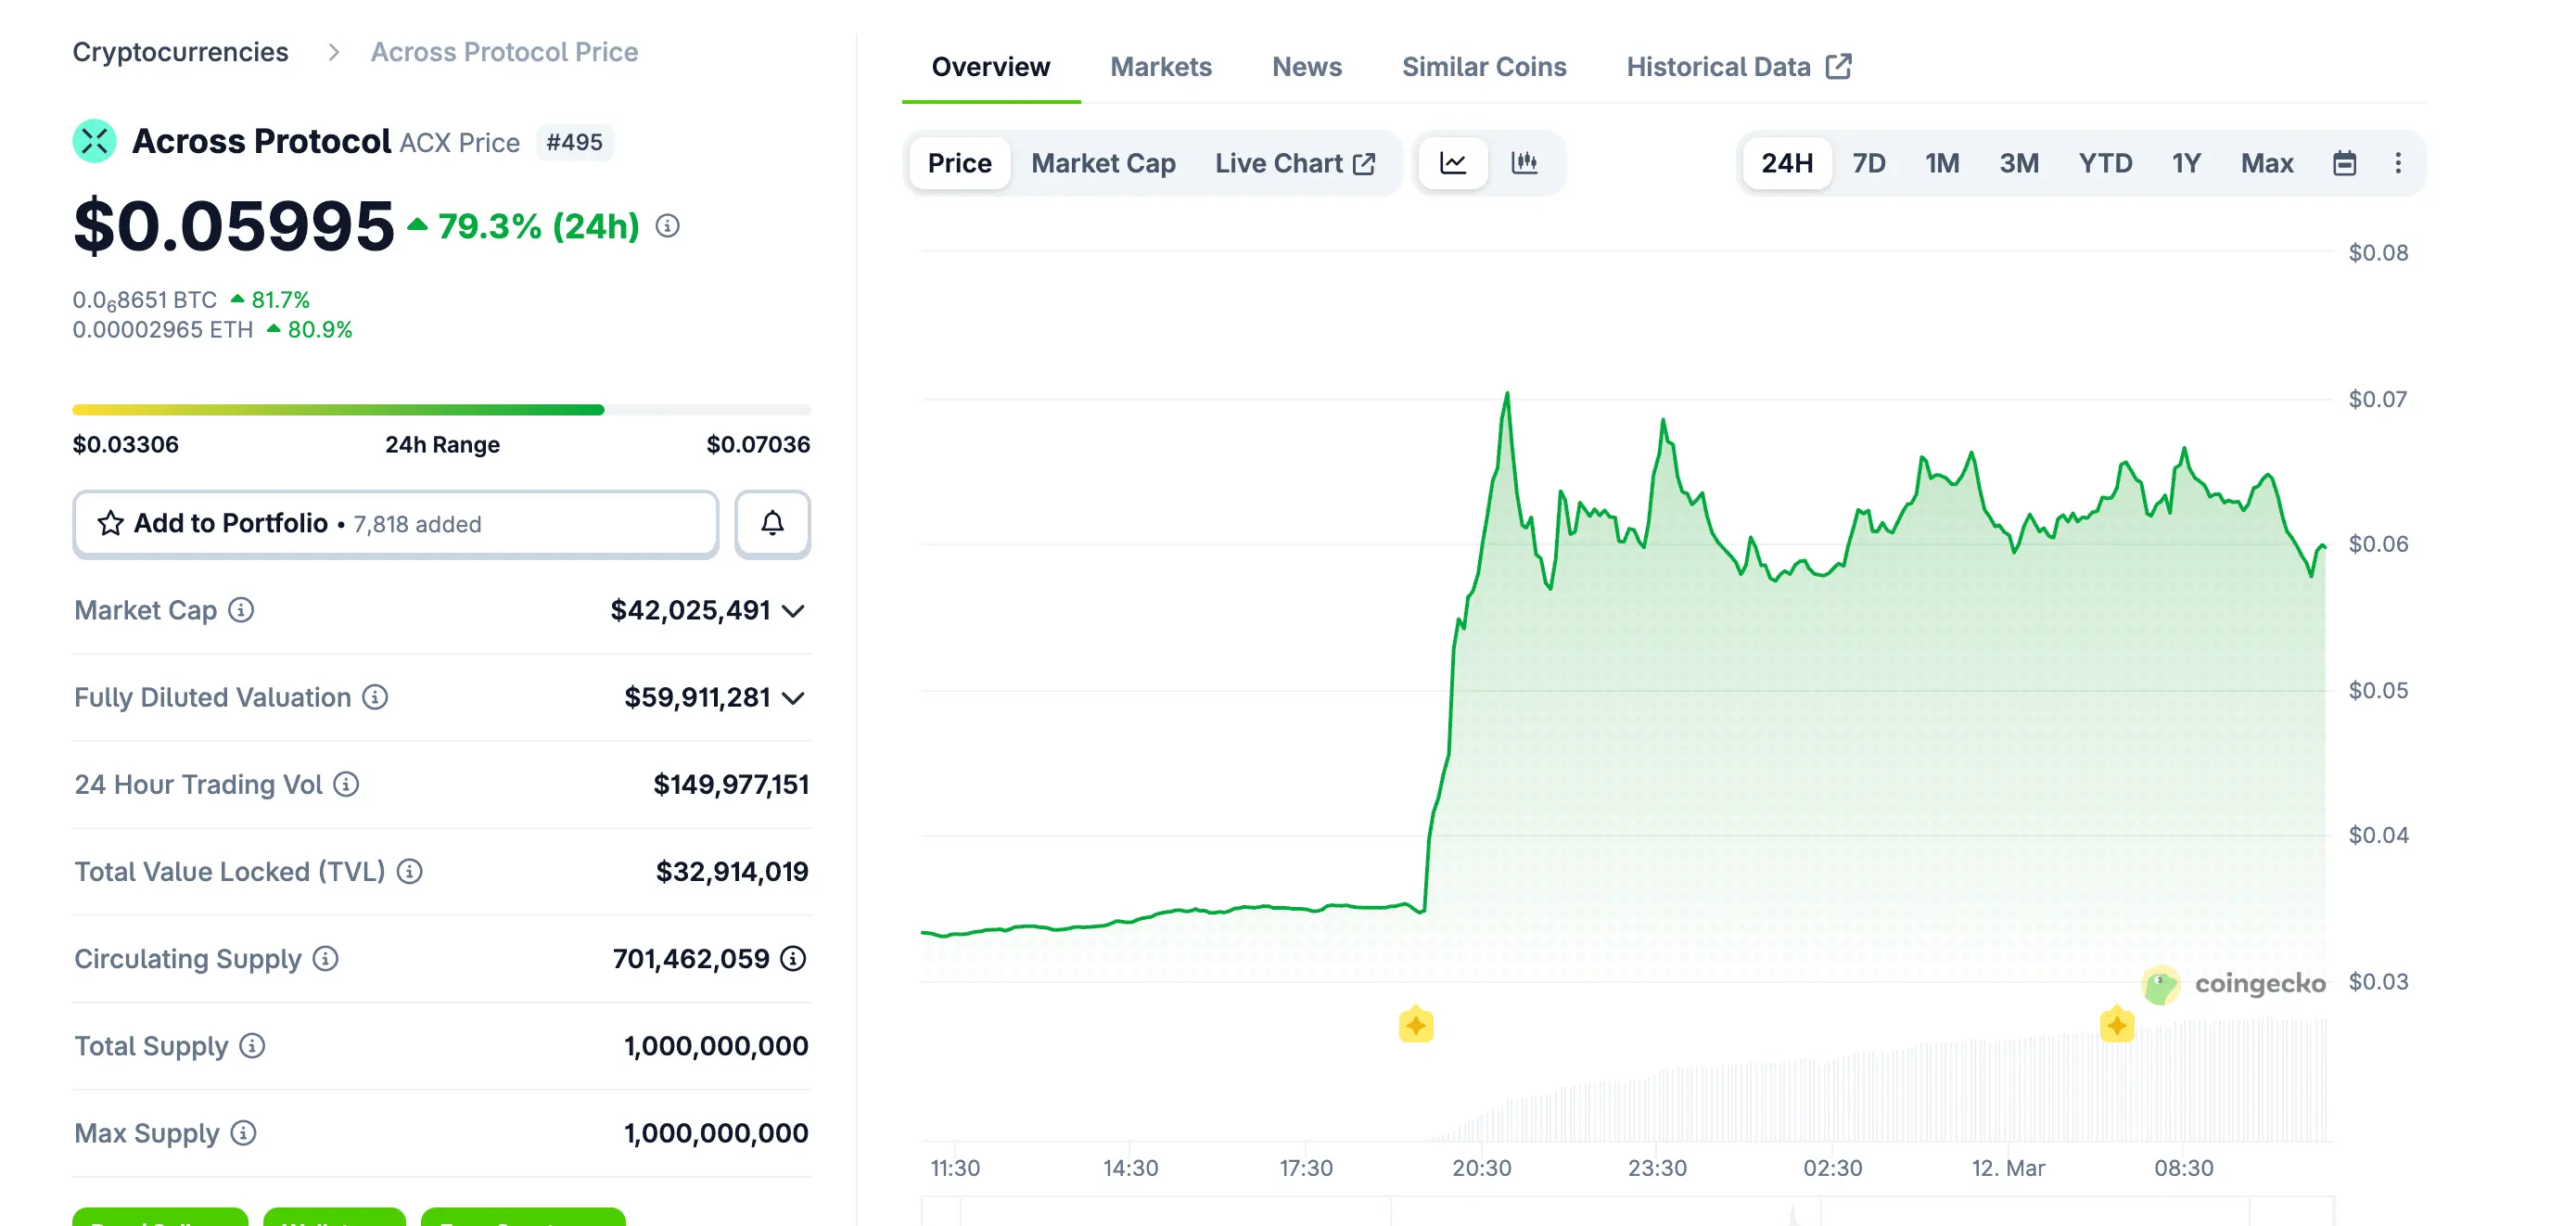Switch to the Markets tab
This screenshot has height=1226, width=2576.
[1160, 66]
